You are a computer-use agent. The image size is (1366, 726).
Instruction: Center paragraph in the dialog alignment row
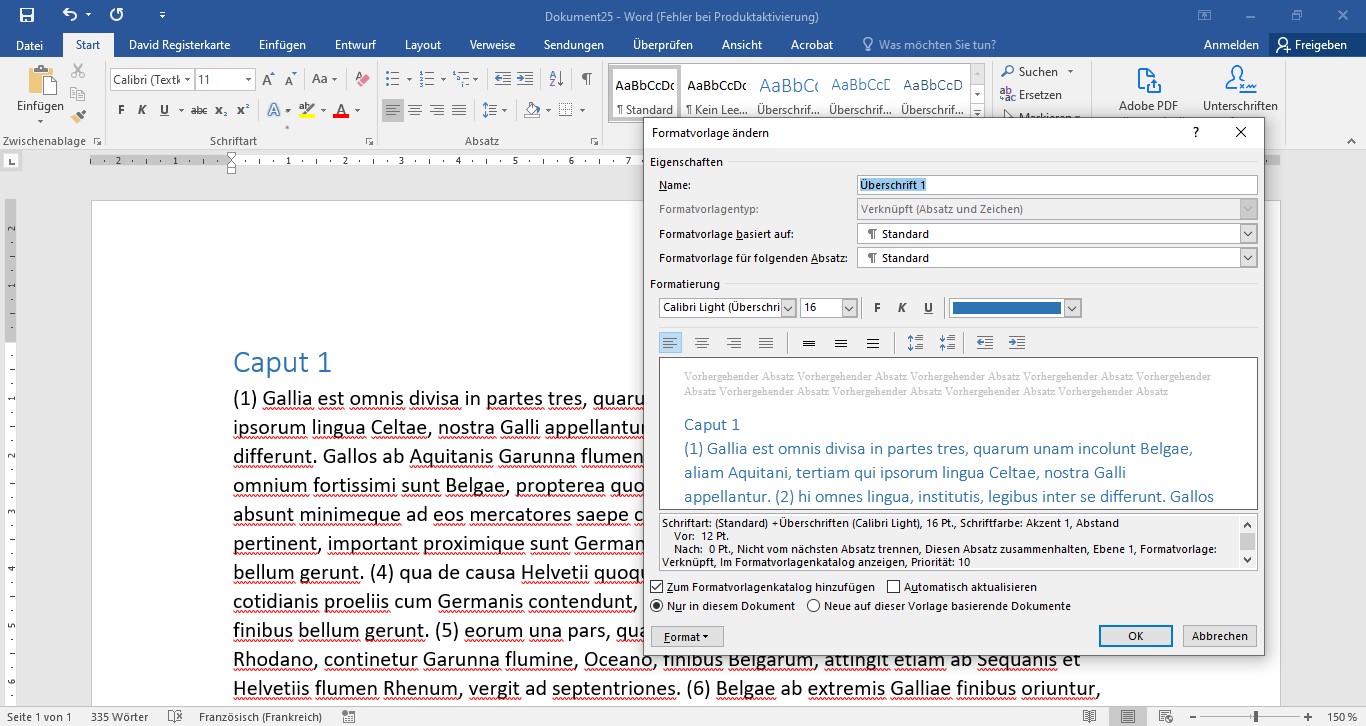click(x=702, y=343)
